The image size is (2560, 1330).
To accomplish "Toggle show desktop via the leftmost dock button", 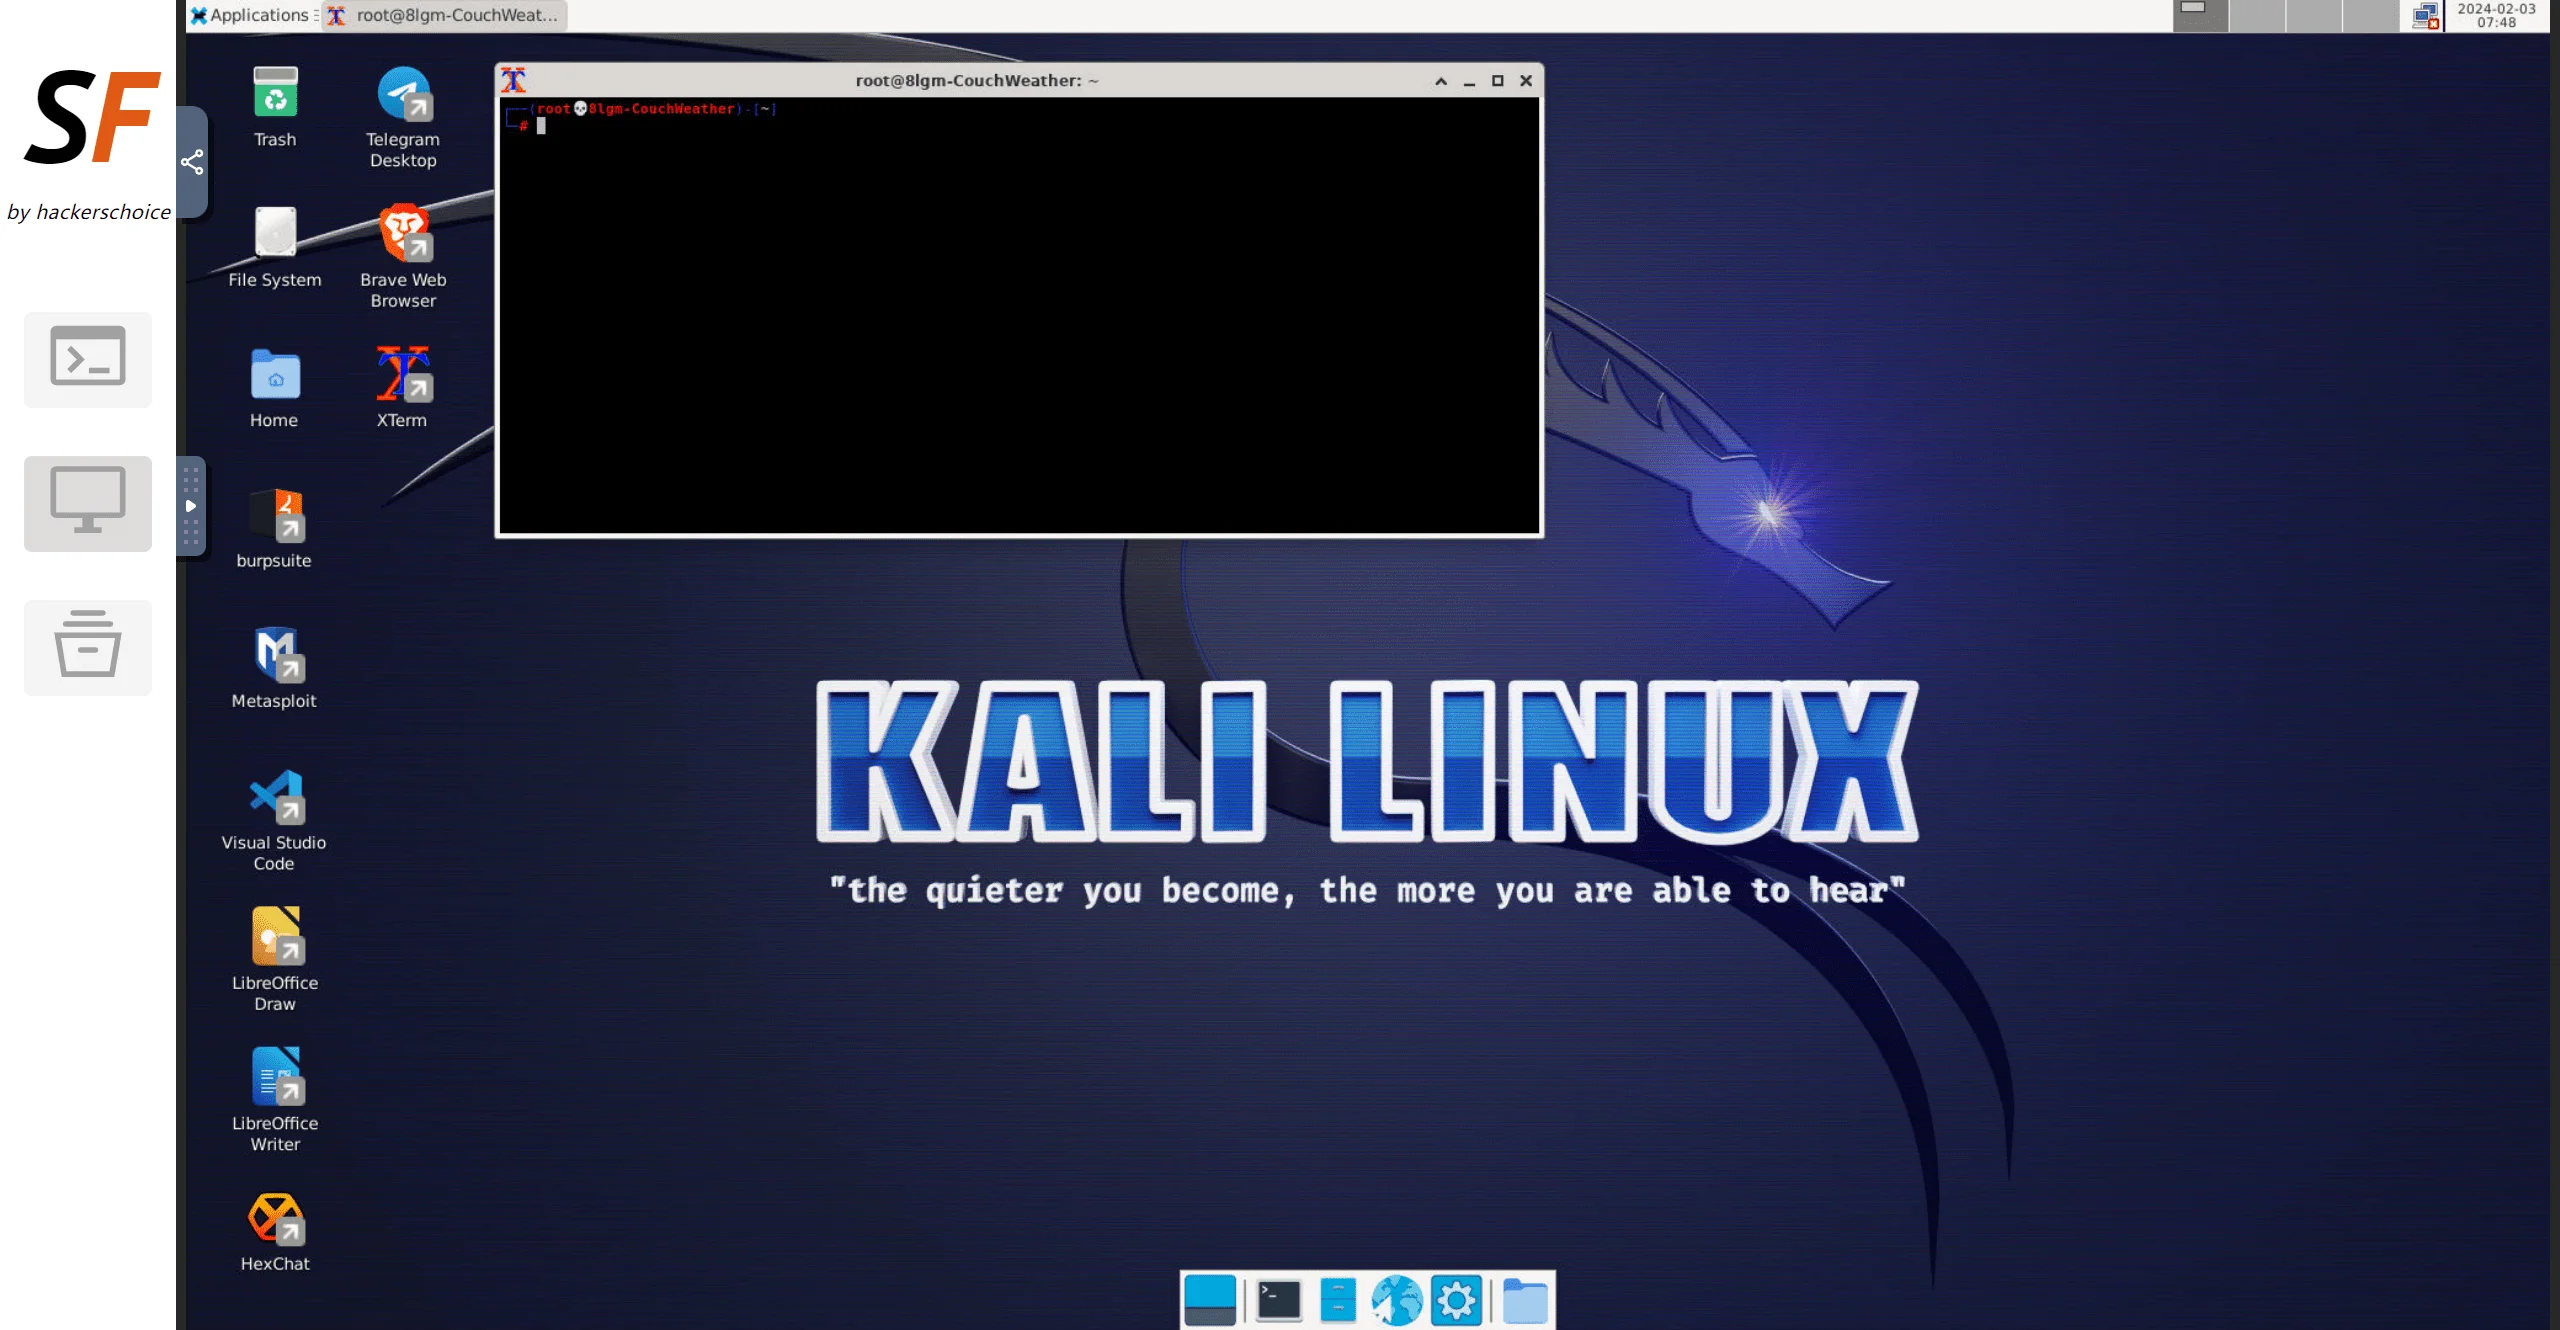I will 1213,1300.
